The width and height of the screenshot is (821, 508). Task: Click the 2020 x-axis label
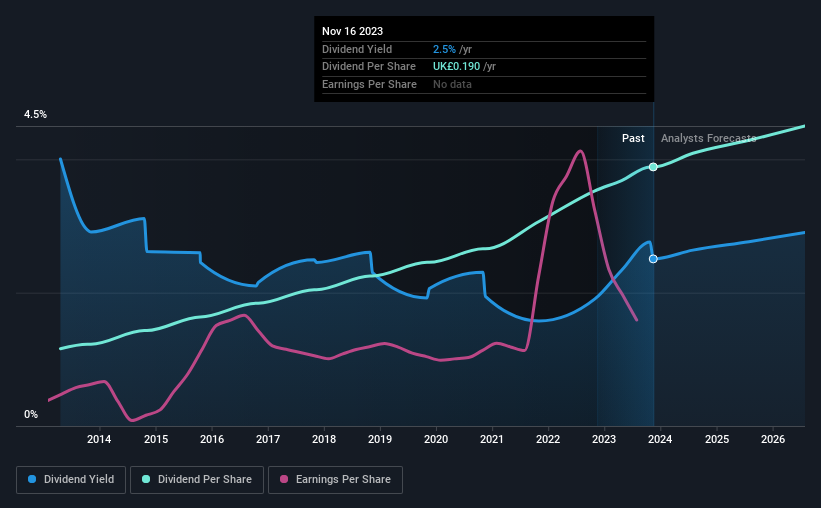pyautogui.click(x=436, y=439)
